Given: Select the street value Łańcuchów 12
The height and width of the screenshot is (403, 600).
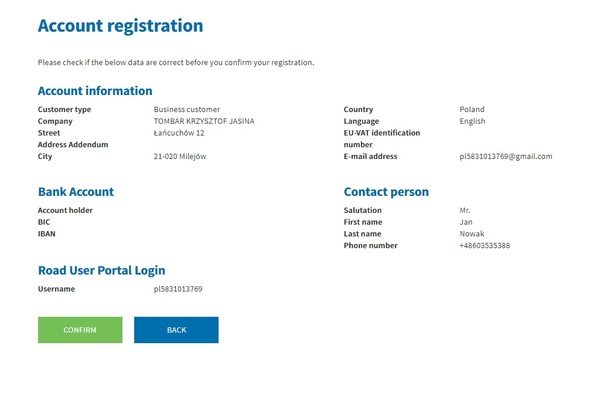Looking at the screenshot, I should point(179,133).
